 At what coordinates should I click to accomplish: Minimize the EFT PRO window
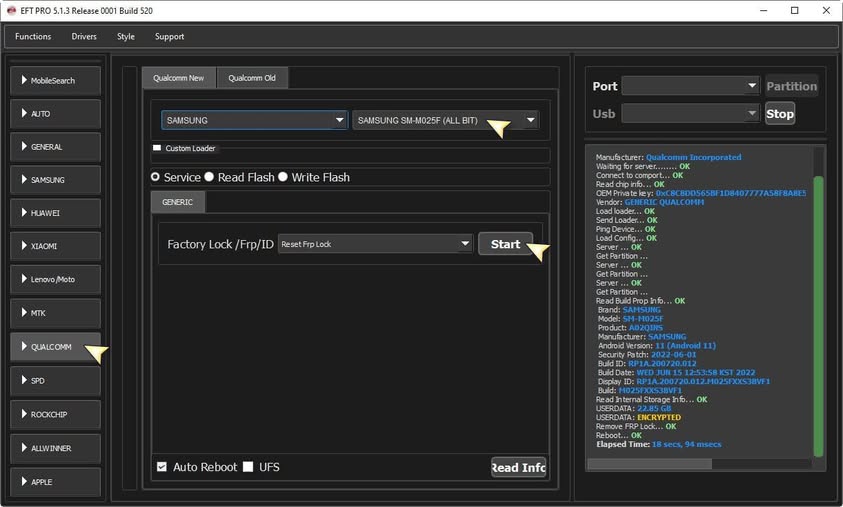pyautogui.click(x=763, y=10)
